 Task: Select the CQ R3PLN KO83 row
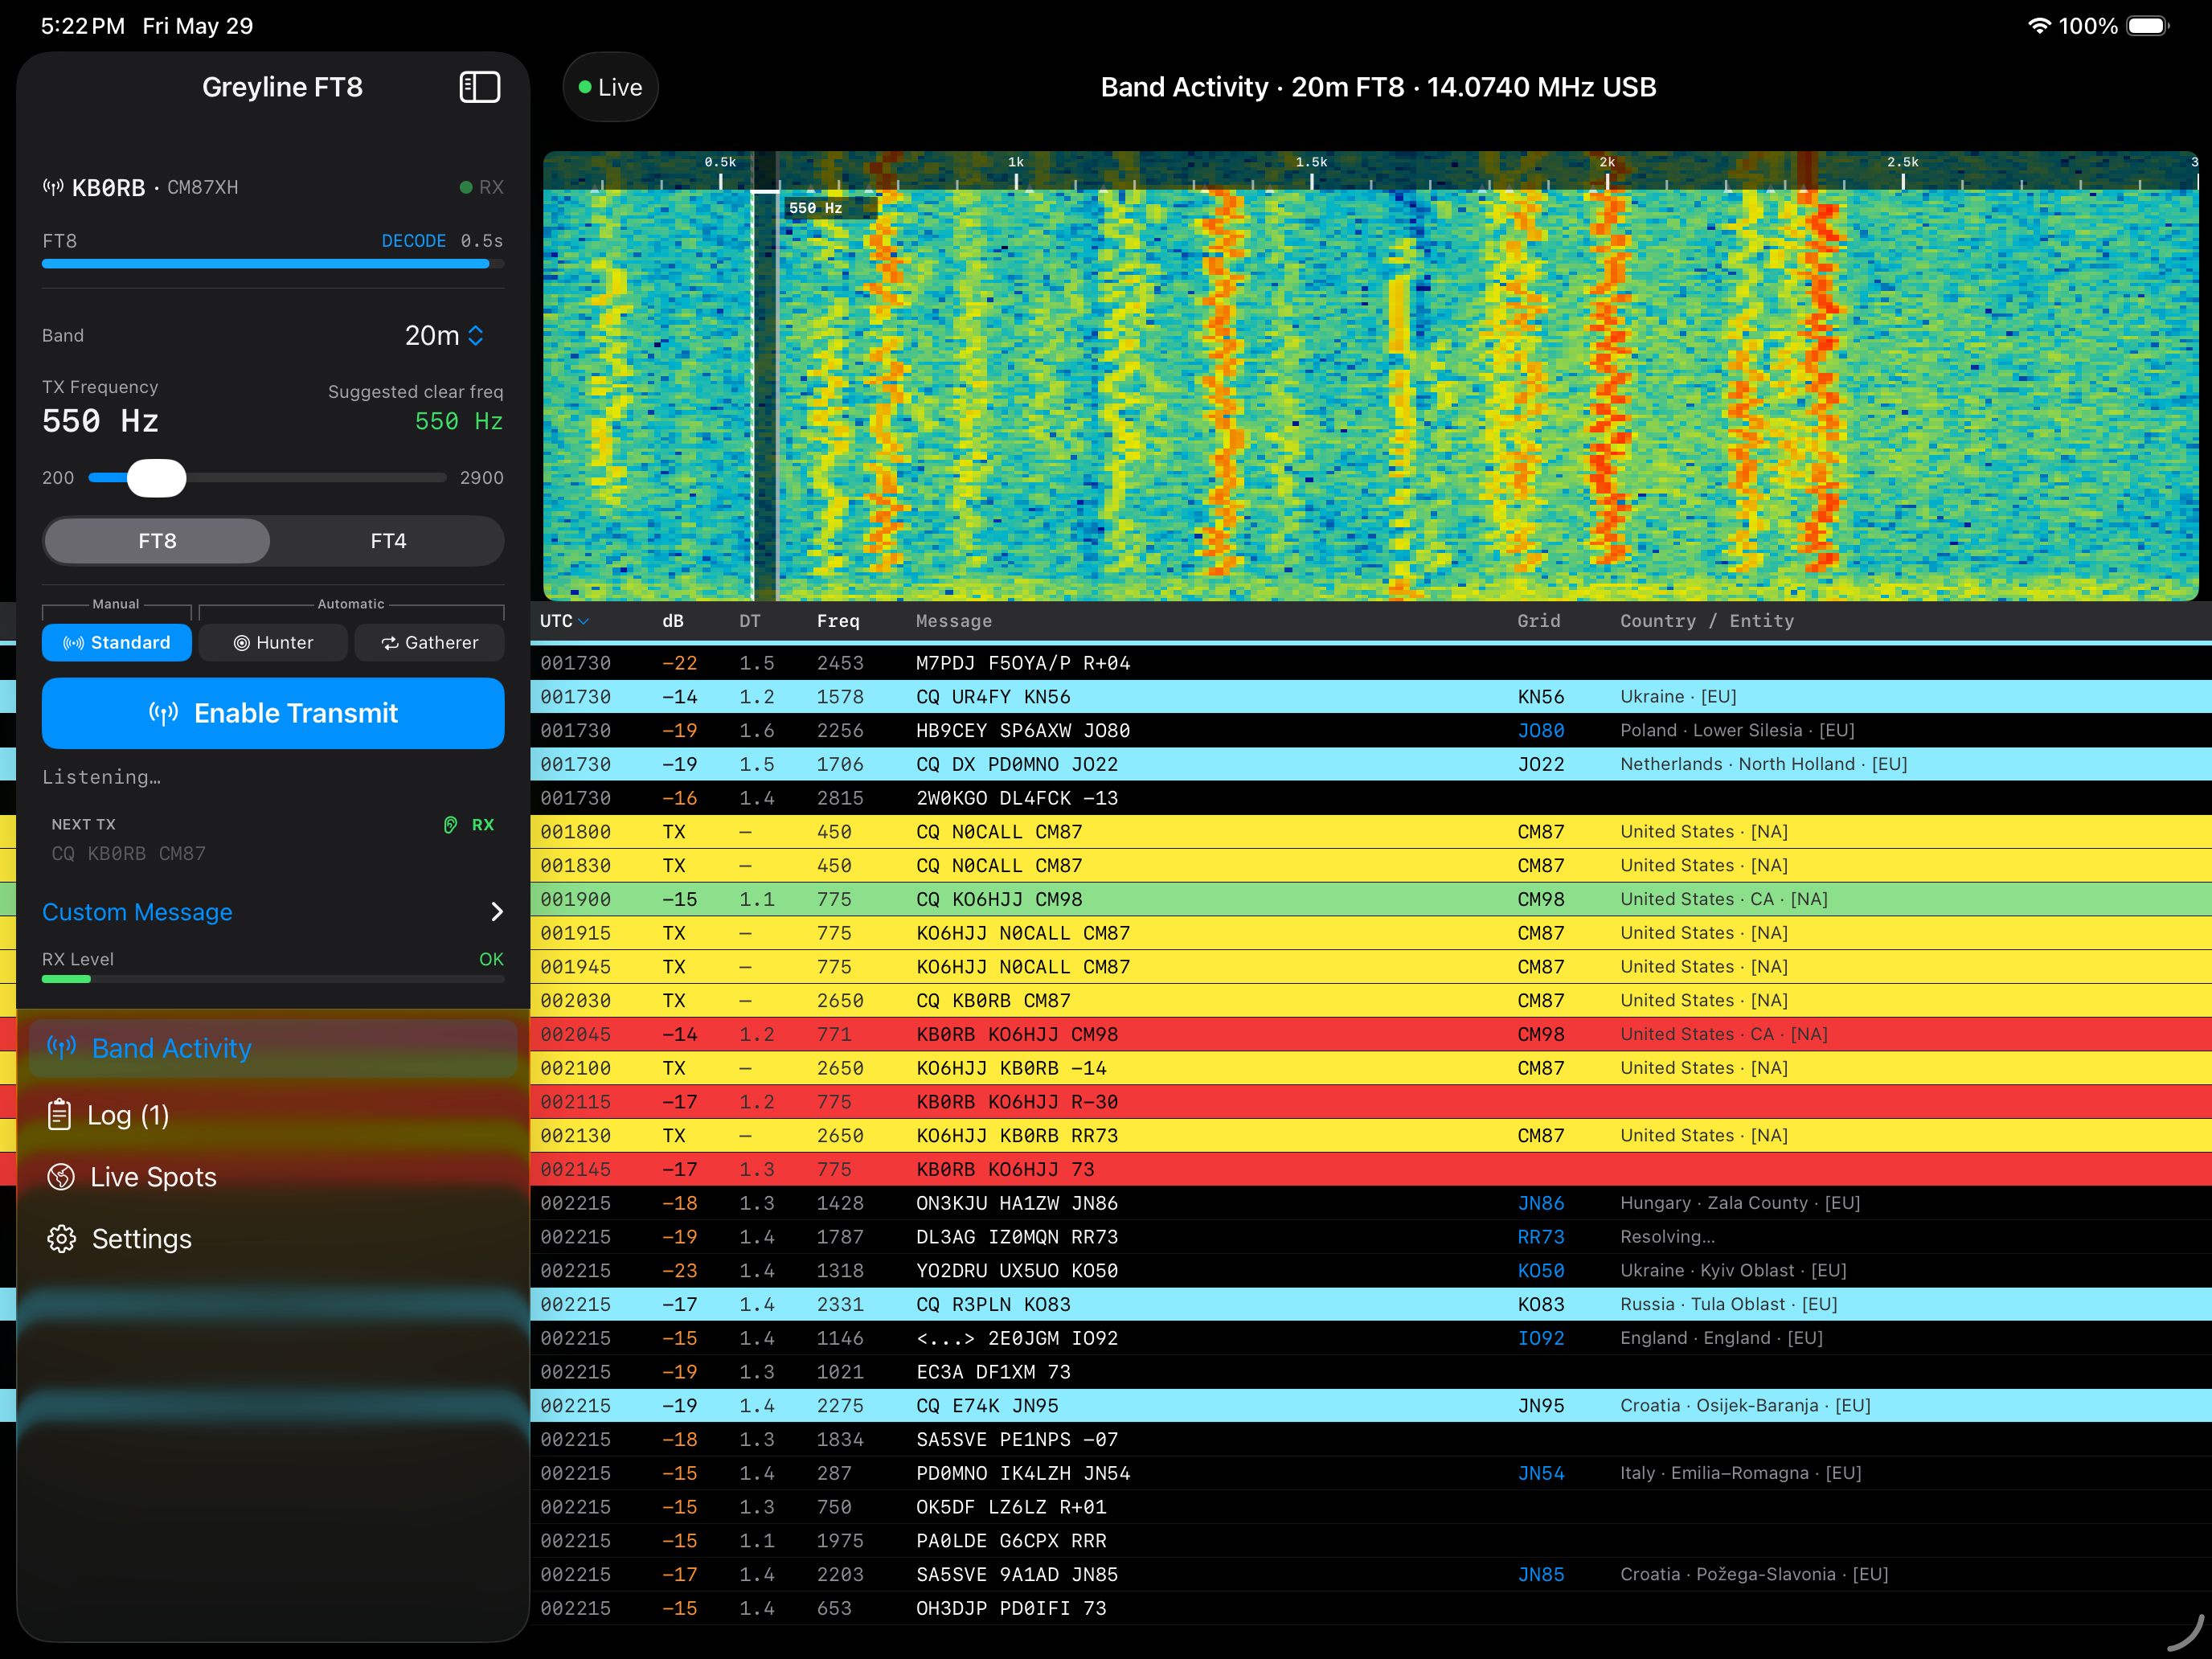point(1370,1304)
